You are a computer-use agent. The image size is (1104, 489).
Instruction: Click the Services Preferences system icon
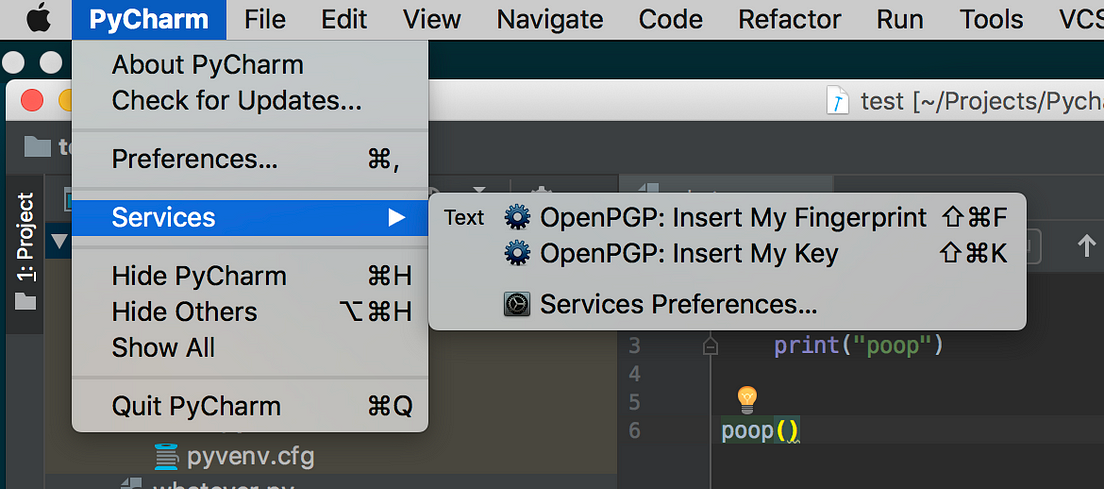tap(518, 305)
